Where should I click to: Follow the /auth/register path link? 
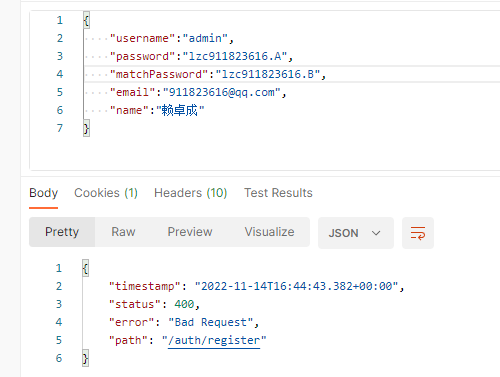coord(214,340)
